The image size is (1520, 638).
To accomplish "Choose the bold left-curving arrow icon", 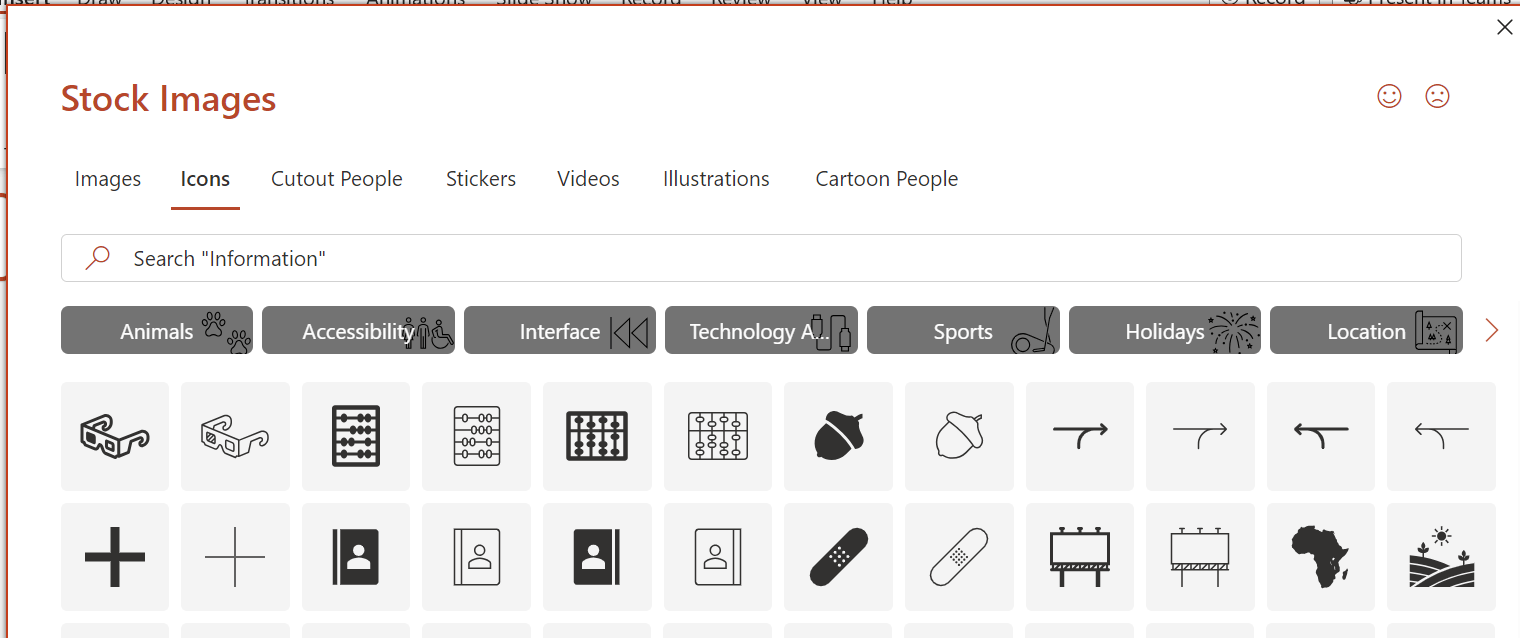I will pyautogui.click(x=1321, y=436).
